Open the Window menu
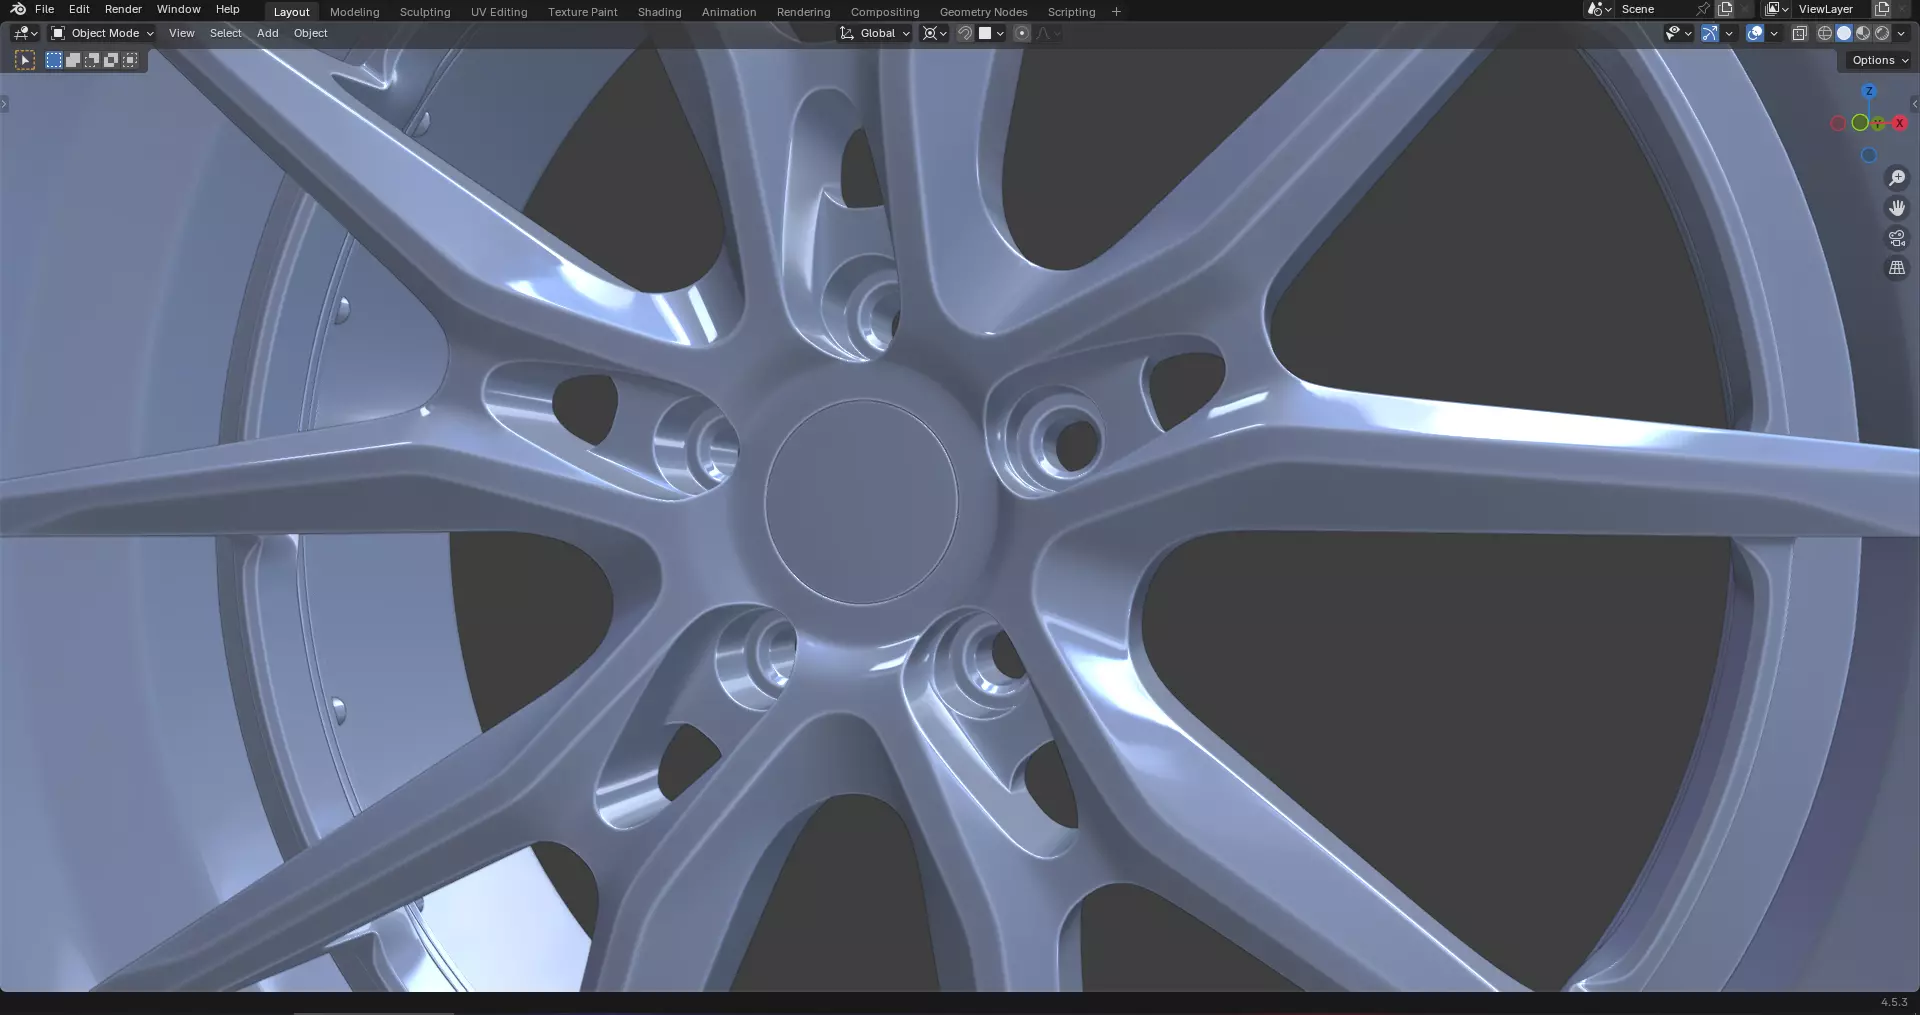Image resolution: width=1920 pixels, height=1015 pixels. (x=178, y=9)
